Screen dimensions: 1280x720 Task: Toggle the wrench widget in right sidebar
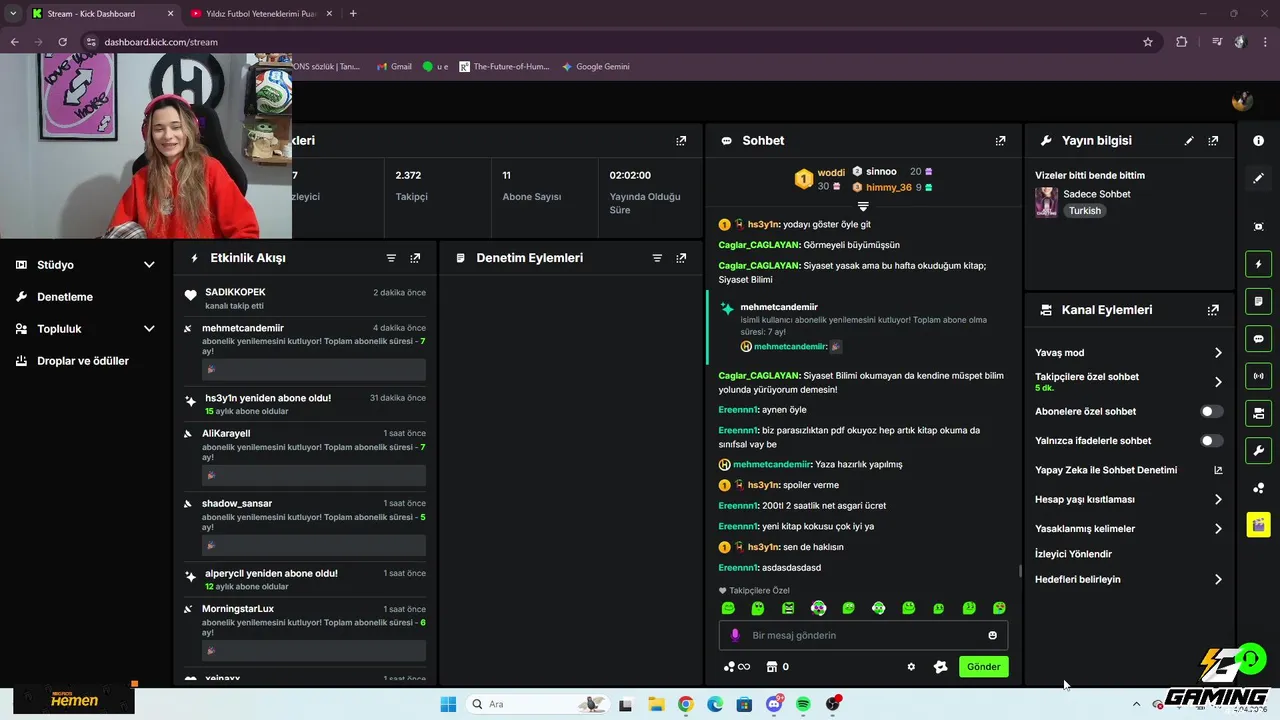1258,450
